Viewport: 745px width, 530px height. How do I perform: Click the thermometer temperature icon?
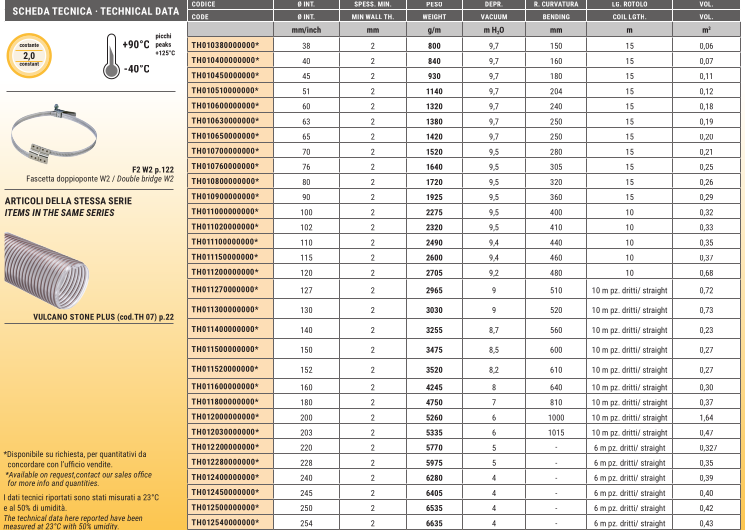click(111, 55)
